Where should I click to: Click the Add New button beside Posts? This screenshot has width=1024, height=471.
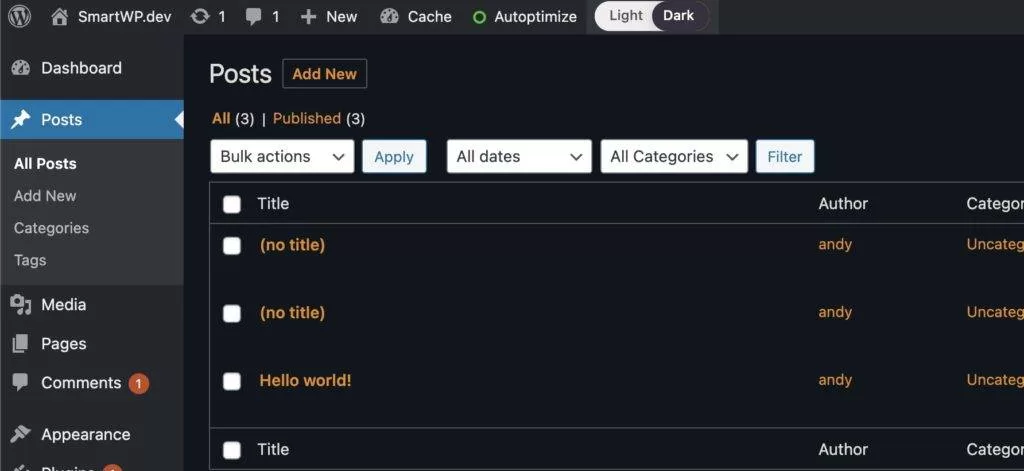click(x=324, y=74)
